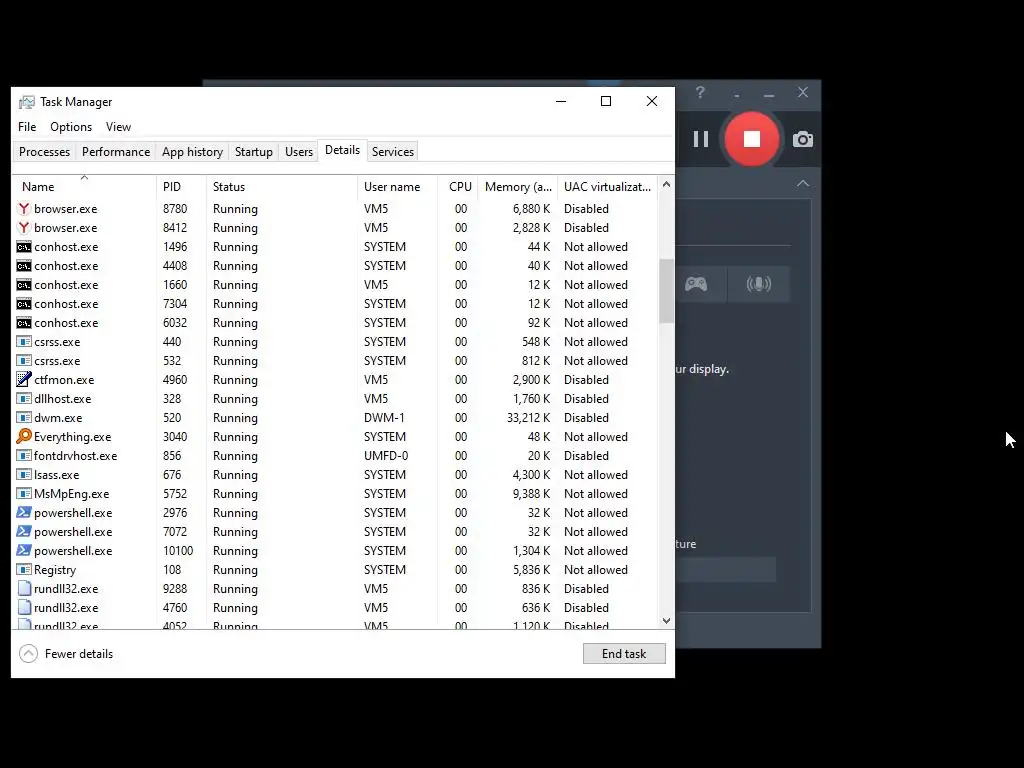Collapse Task Manager via Fewer details

[66, 654]
